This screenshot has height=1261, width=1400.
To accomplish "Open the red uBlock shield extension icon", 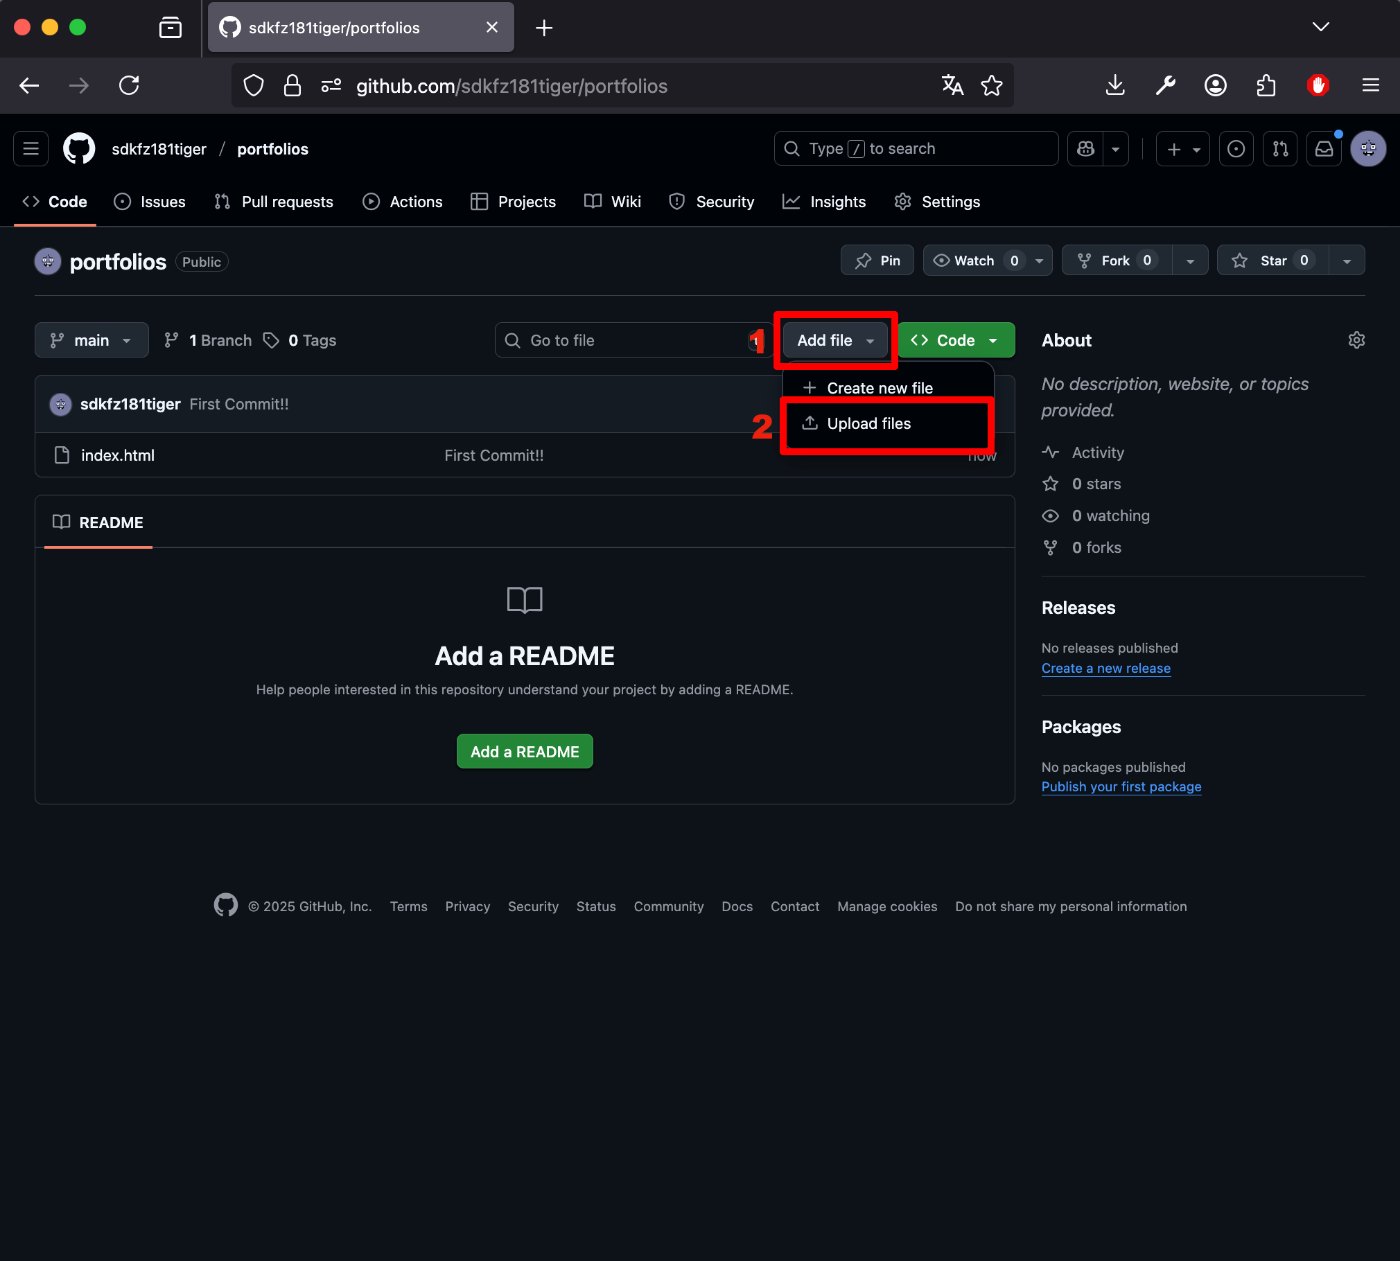I will point(1318,86).
